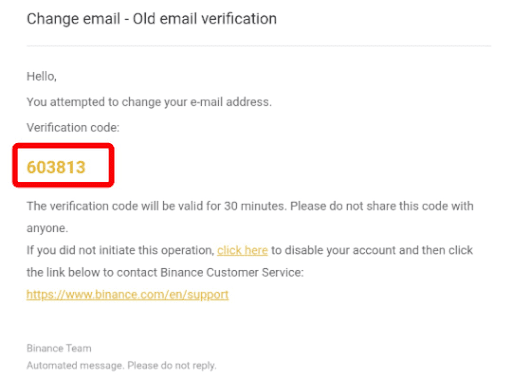Click 'to disable your account and then click' text

coord(372,250)
